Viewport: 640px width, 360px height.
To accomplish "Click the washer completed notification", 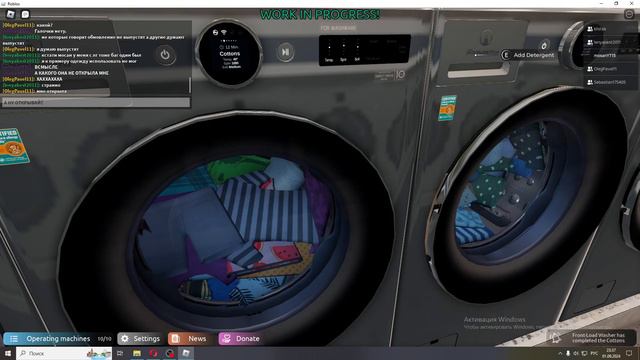I will click(591, 338).
